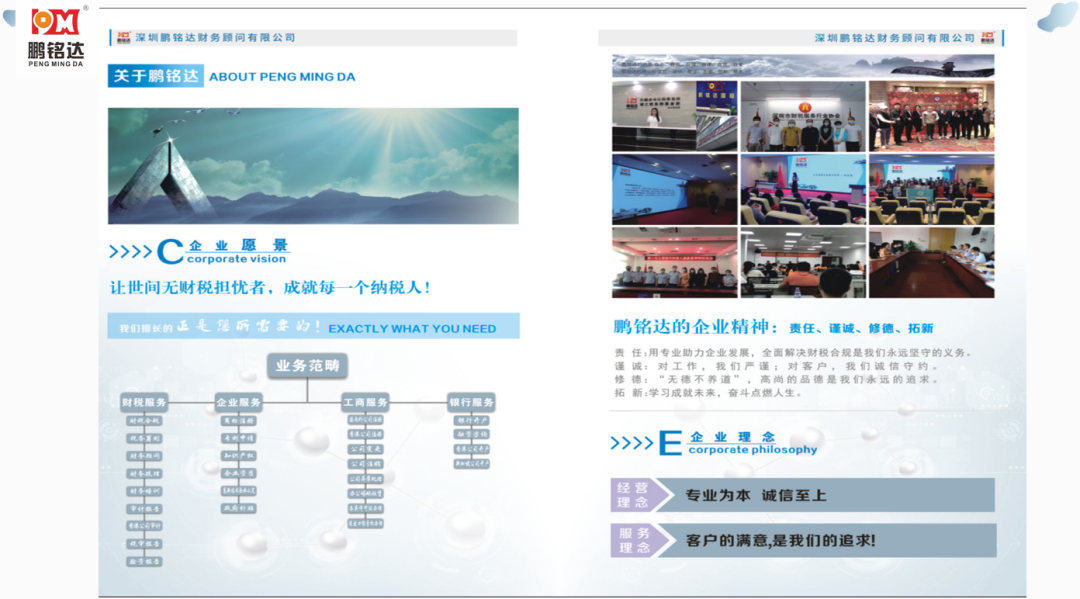This screenshot has height=599, width=1080.
Task: Open the reception desk photo
Action: coord(674,116)
